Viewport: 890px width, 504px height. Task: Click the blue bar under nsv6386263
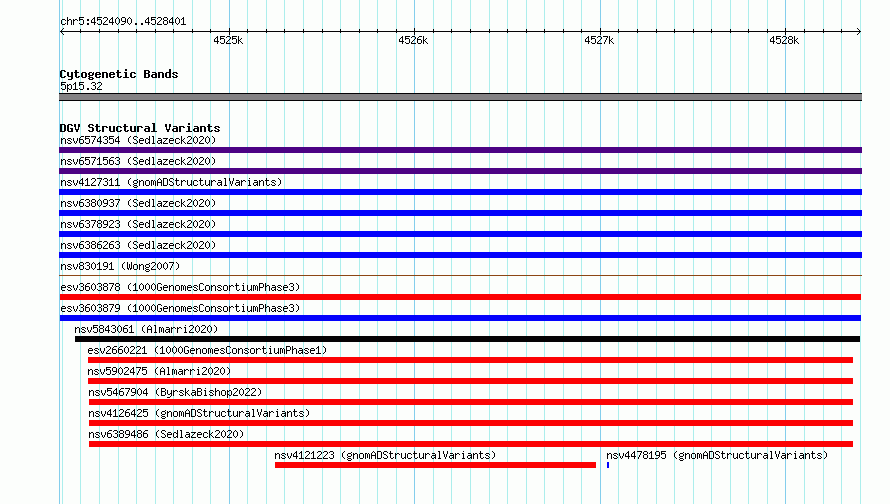click(x=460, y=255)
